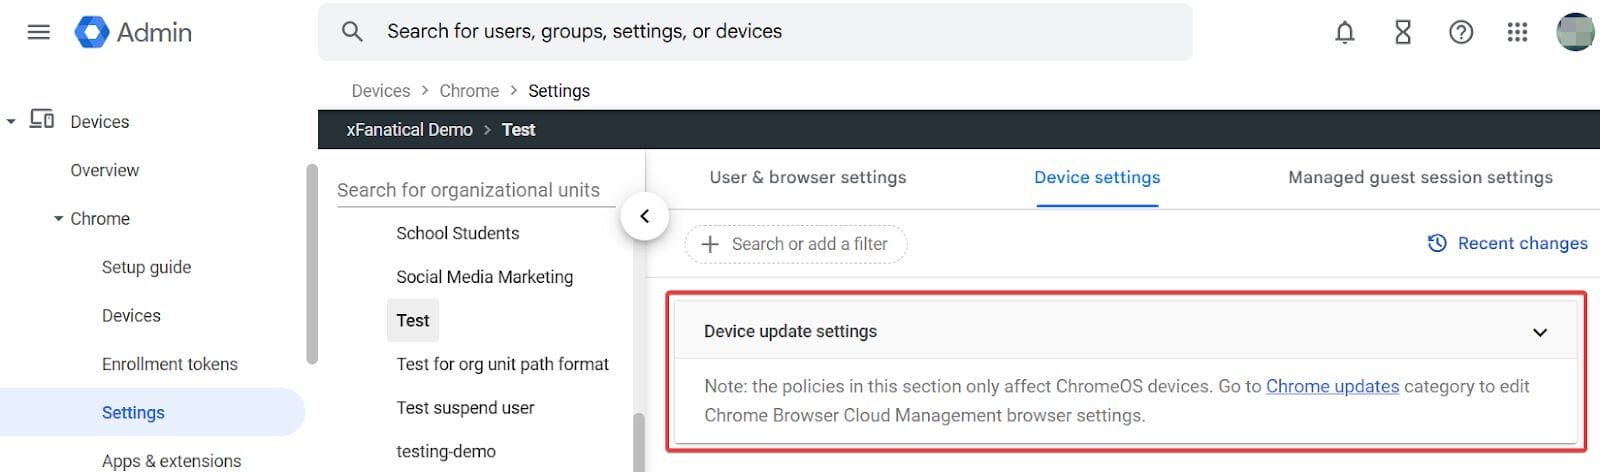Click the Devices section icon in sidebar
Image resolution: width=1600 pixels, height=472 pixels.
[x=42, y=120]
